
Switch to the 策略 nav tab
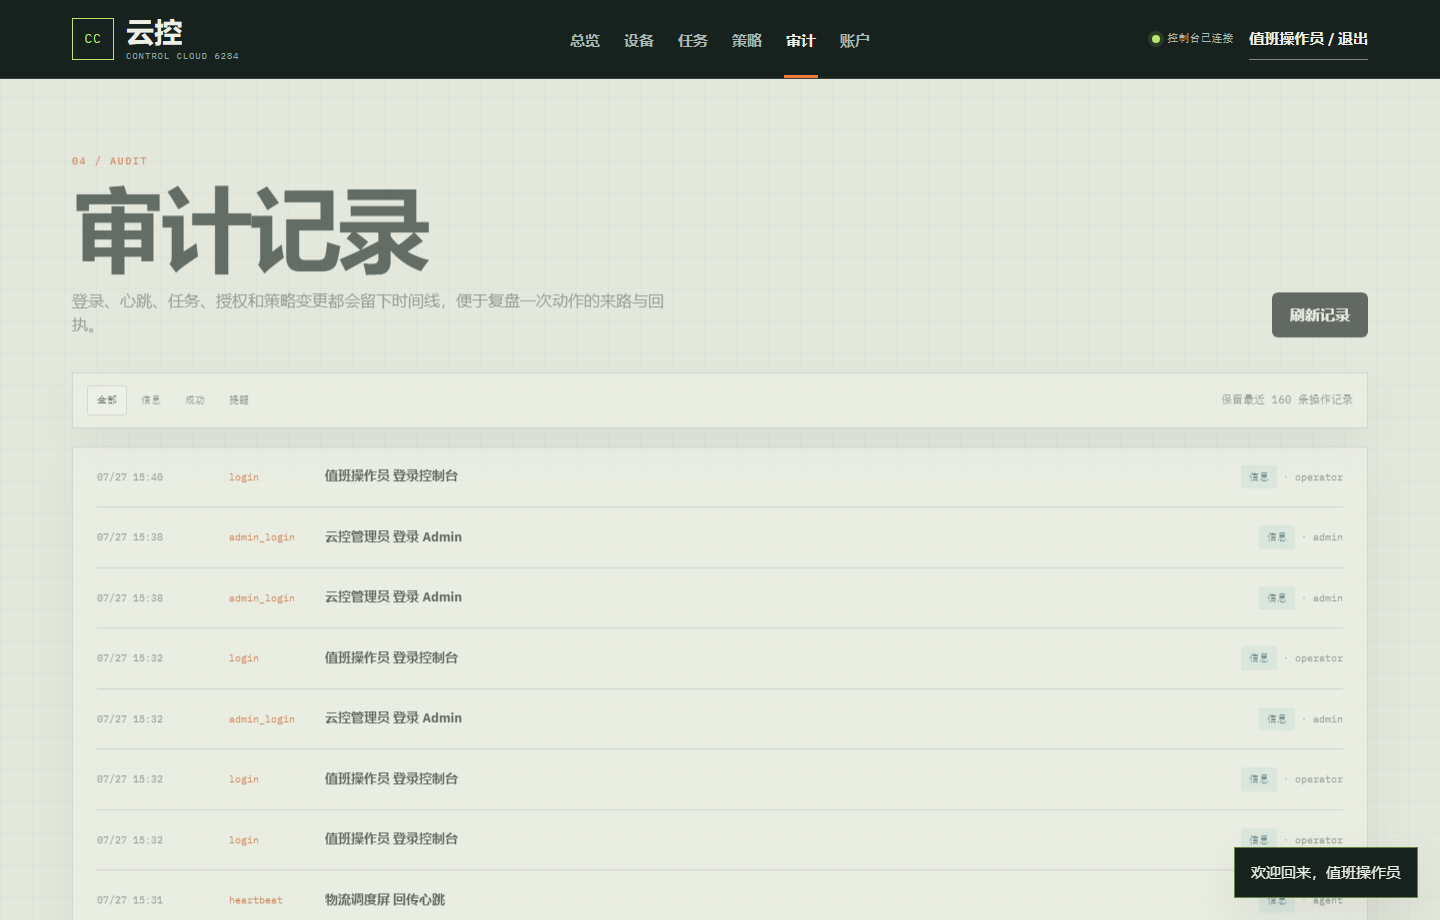tap(747, 40)
